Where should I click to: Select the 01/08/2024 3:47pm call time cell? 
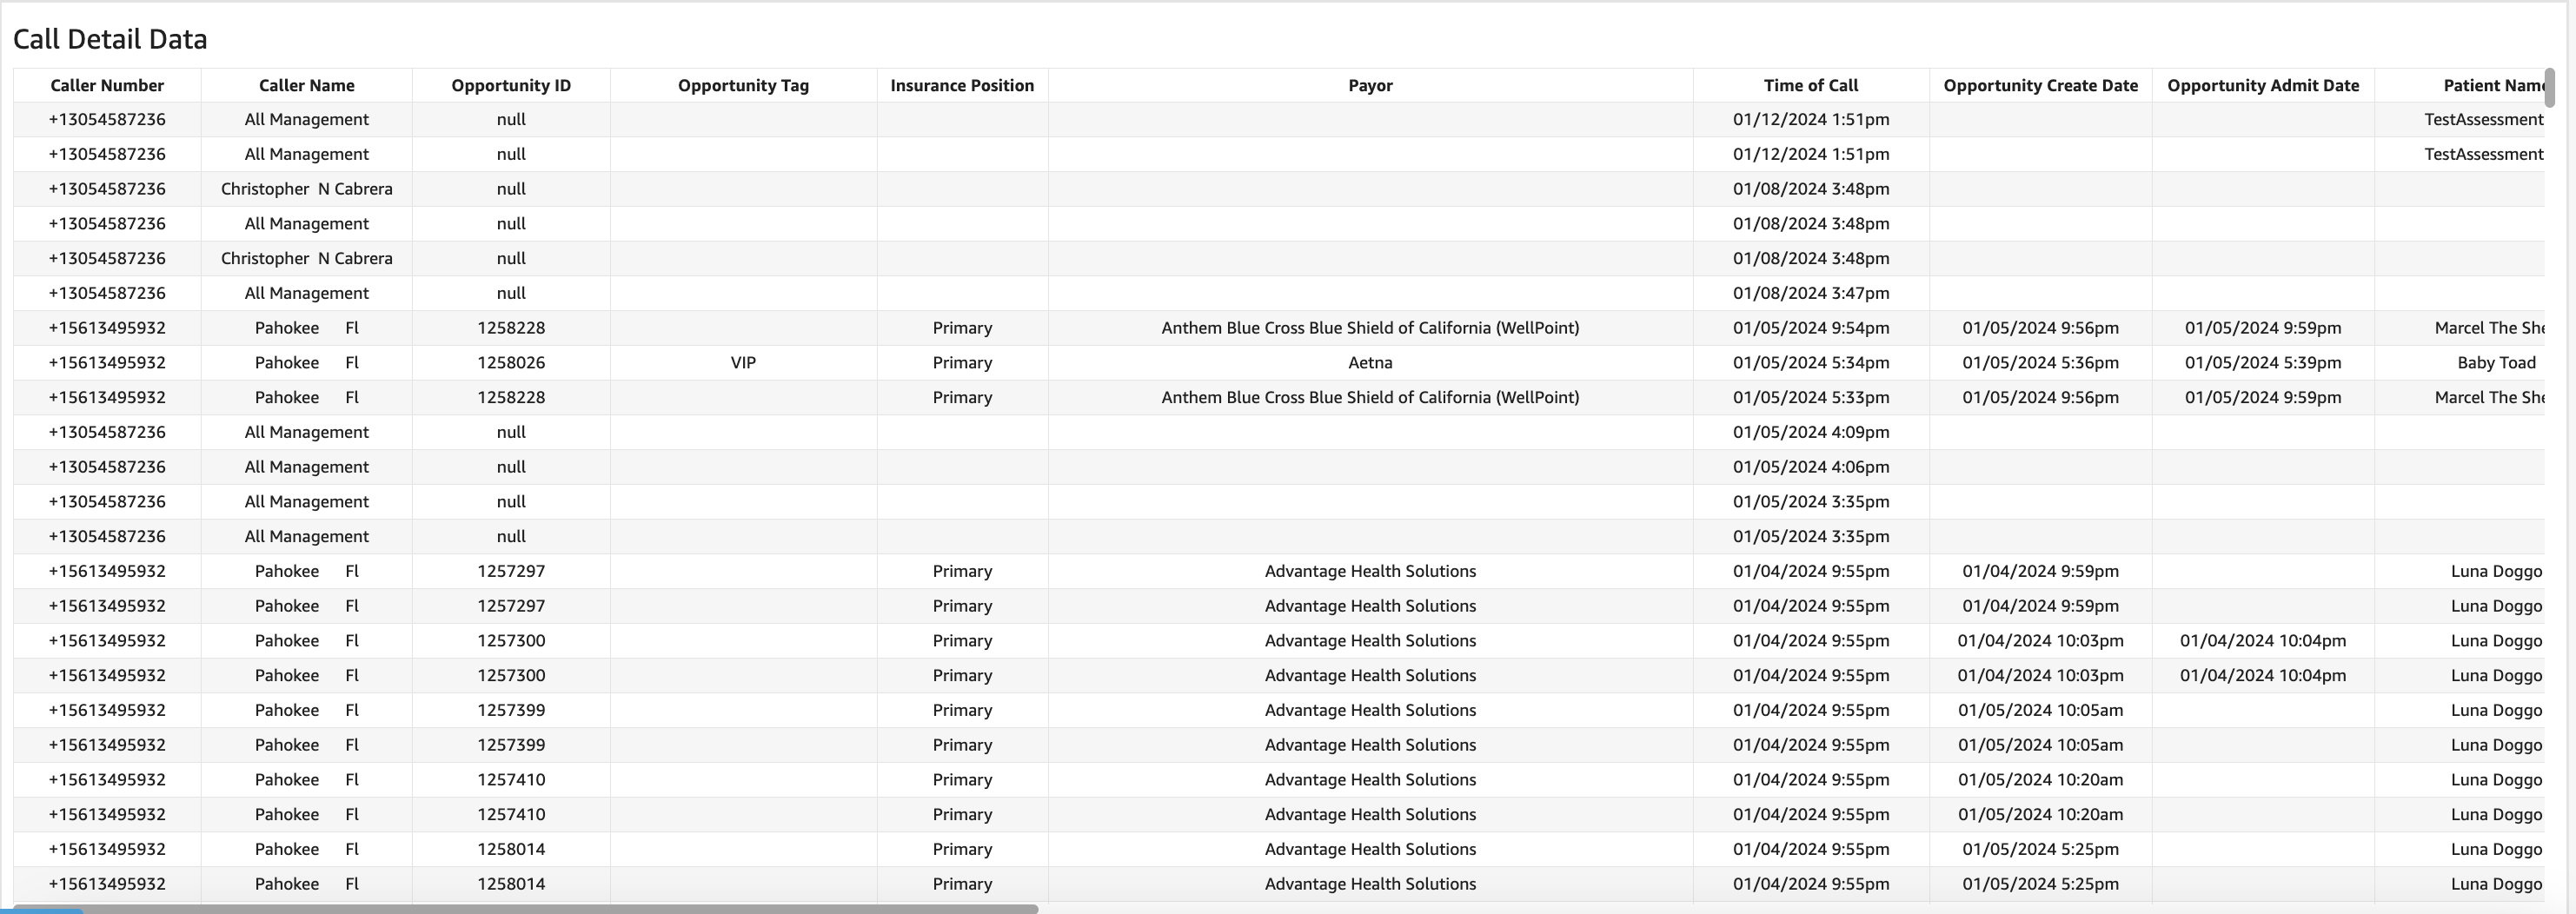pyautogui.click(x=1811, y=293)
